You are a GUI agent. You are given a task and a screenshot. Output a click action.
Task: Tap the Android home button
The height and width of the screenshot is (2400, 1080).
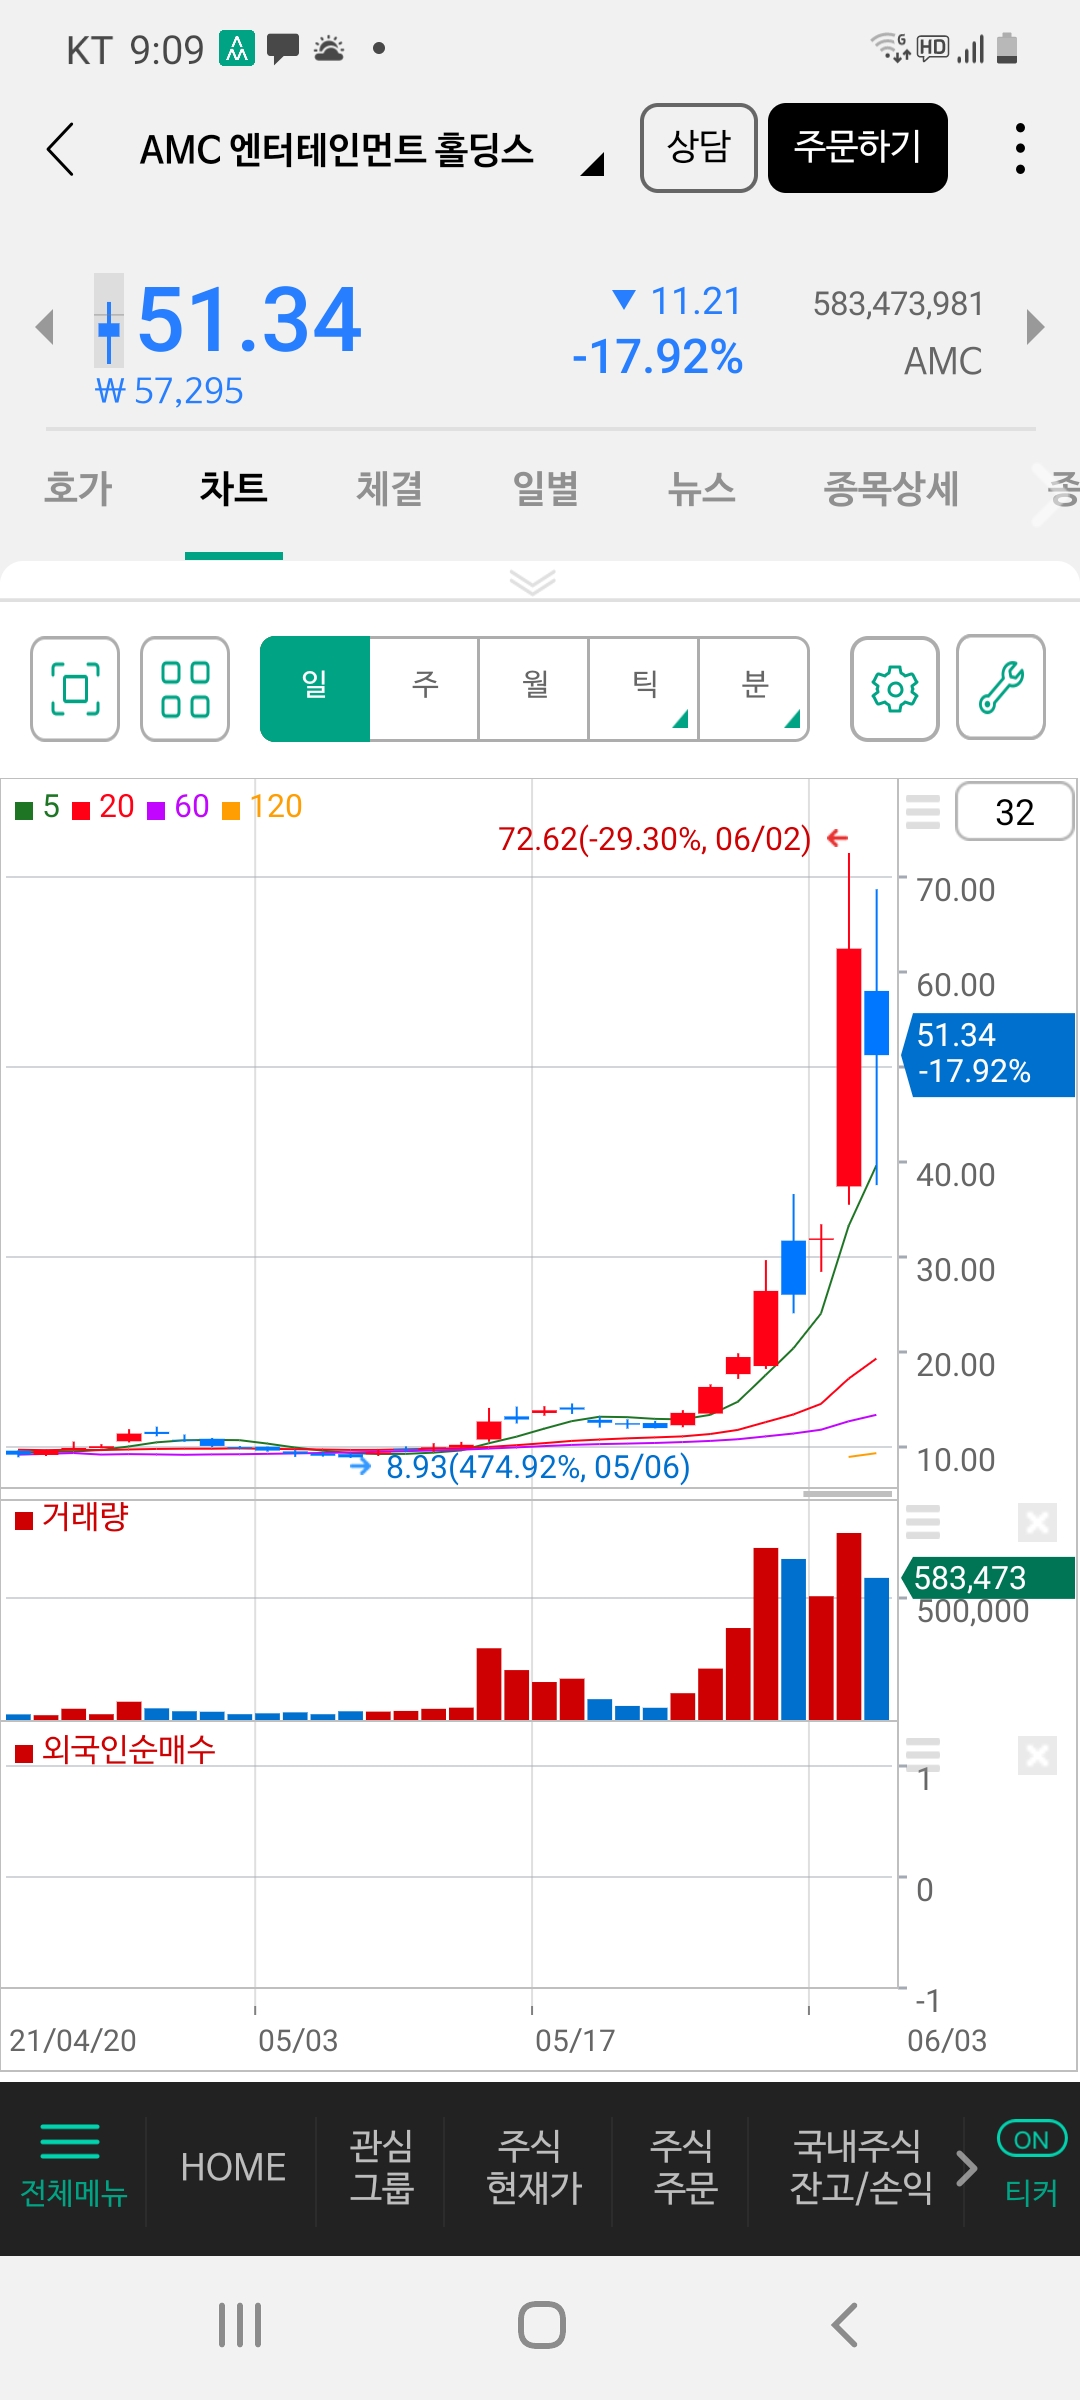click(x=542, y=2325)
